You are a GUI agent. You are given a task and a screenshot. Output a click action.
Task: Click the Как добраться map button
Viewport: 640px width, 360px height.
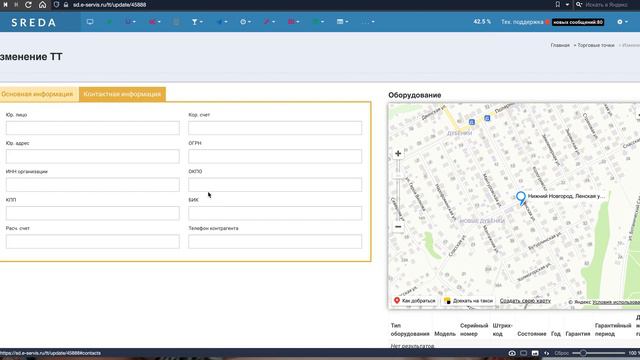415,301
